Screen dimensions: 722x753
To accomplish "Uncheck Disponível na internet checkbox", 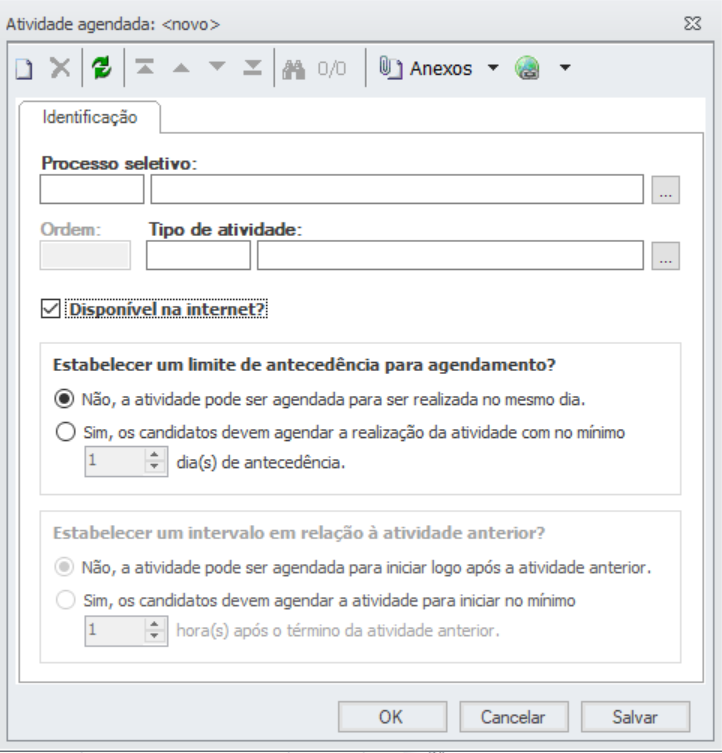I will tap(50, 309).
